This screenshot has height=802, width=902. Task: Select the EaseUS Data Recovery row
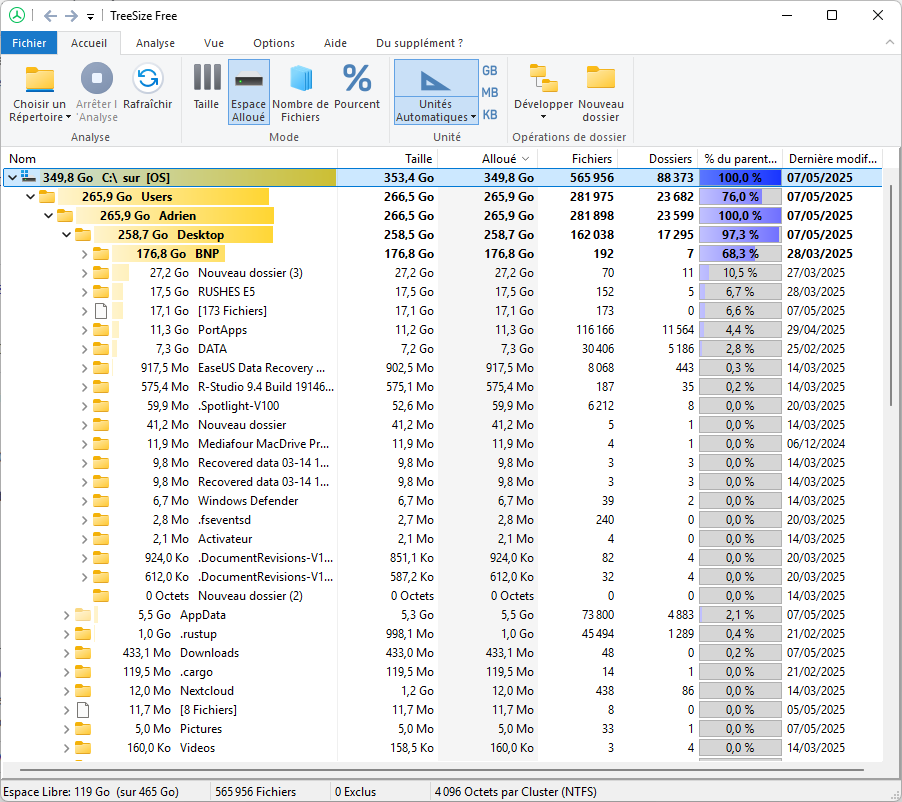[442, 368]
